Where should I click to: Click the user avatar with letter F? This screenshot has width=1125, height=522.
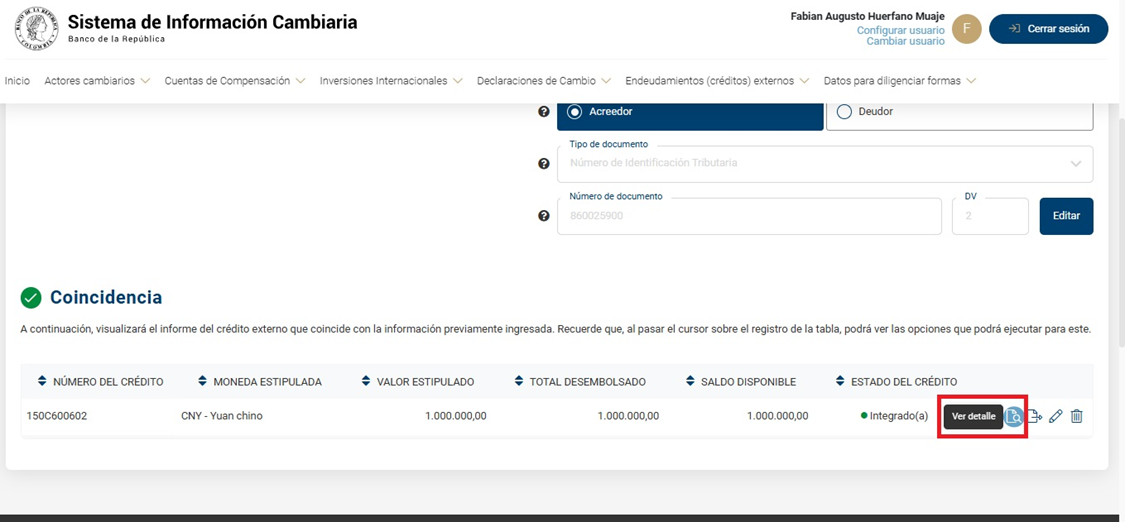[966, 29]
